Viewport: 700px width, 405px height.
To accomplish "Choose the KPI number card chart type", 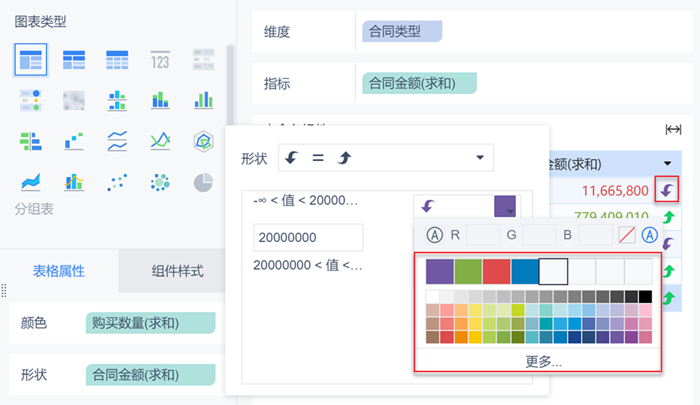I will [160, 60].
